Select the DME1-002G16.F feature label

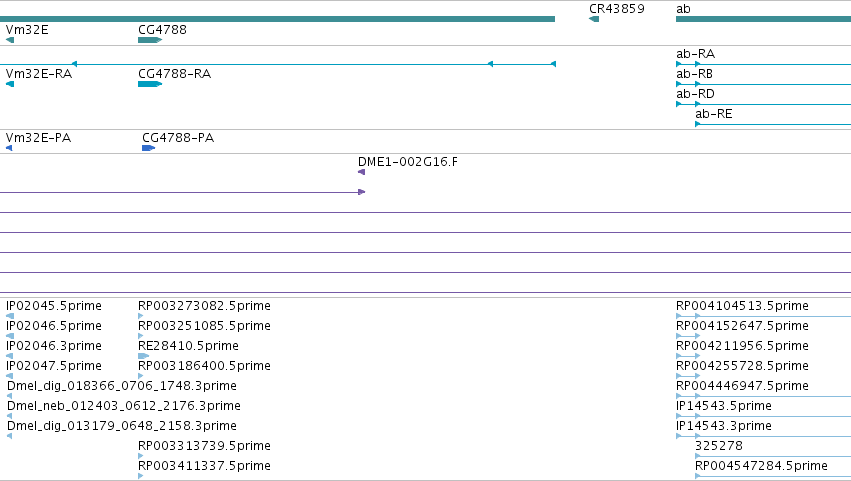click(x=408, y=162)
